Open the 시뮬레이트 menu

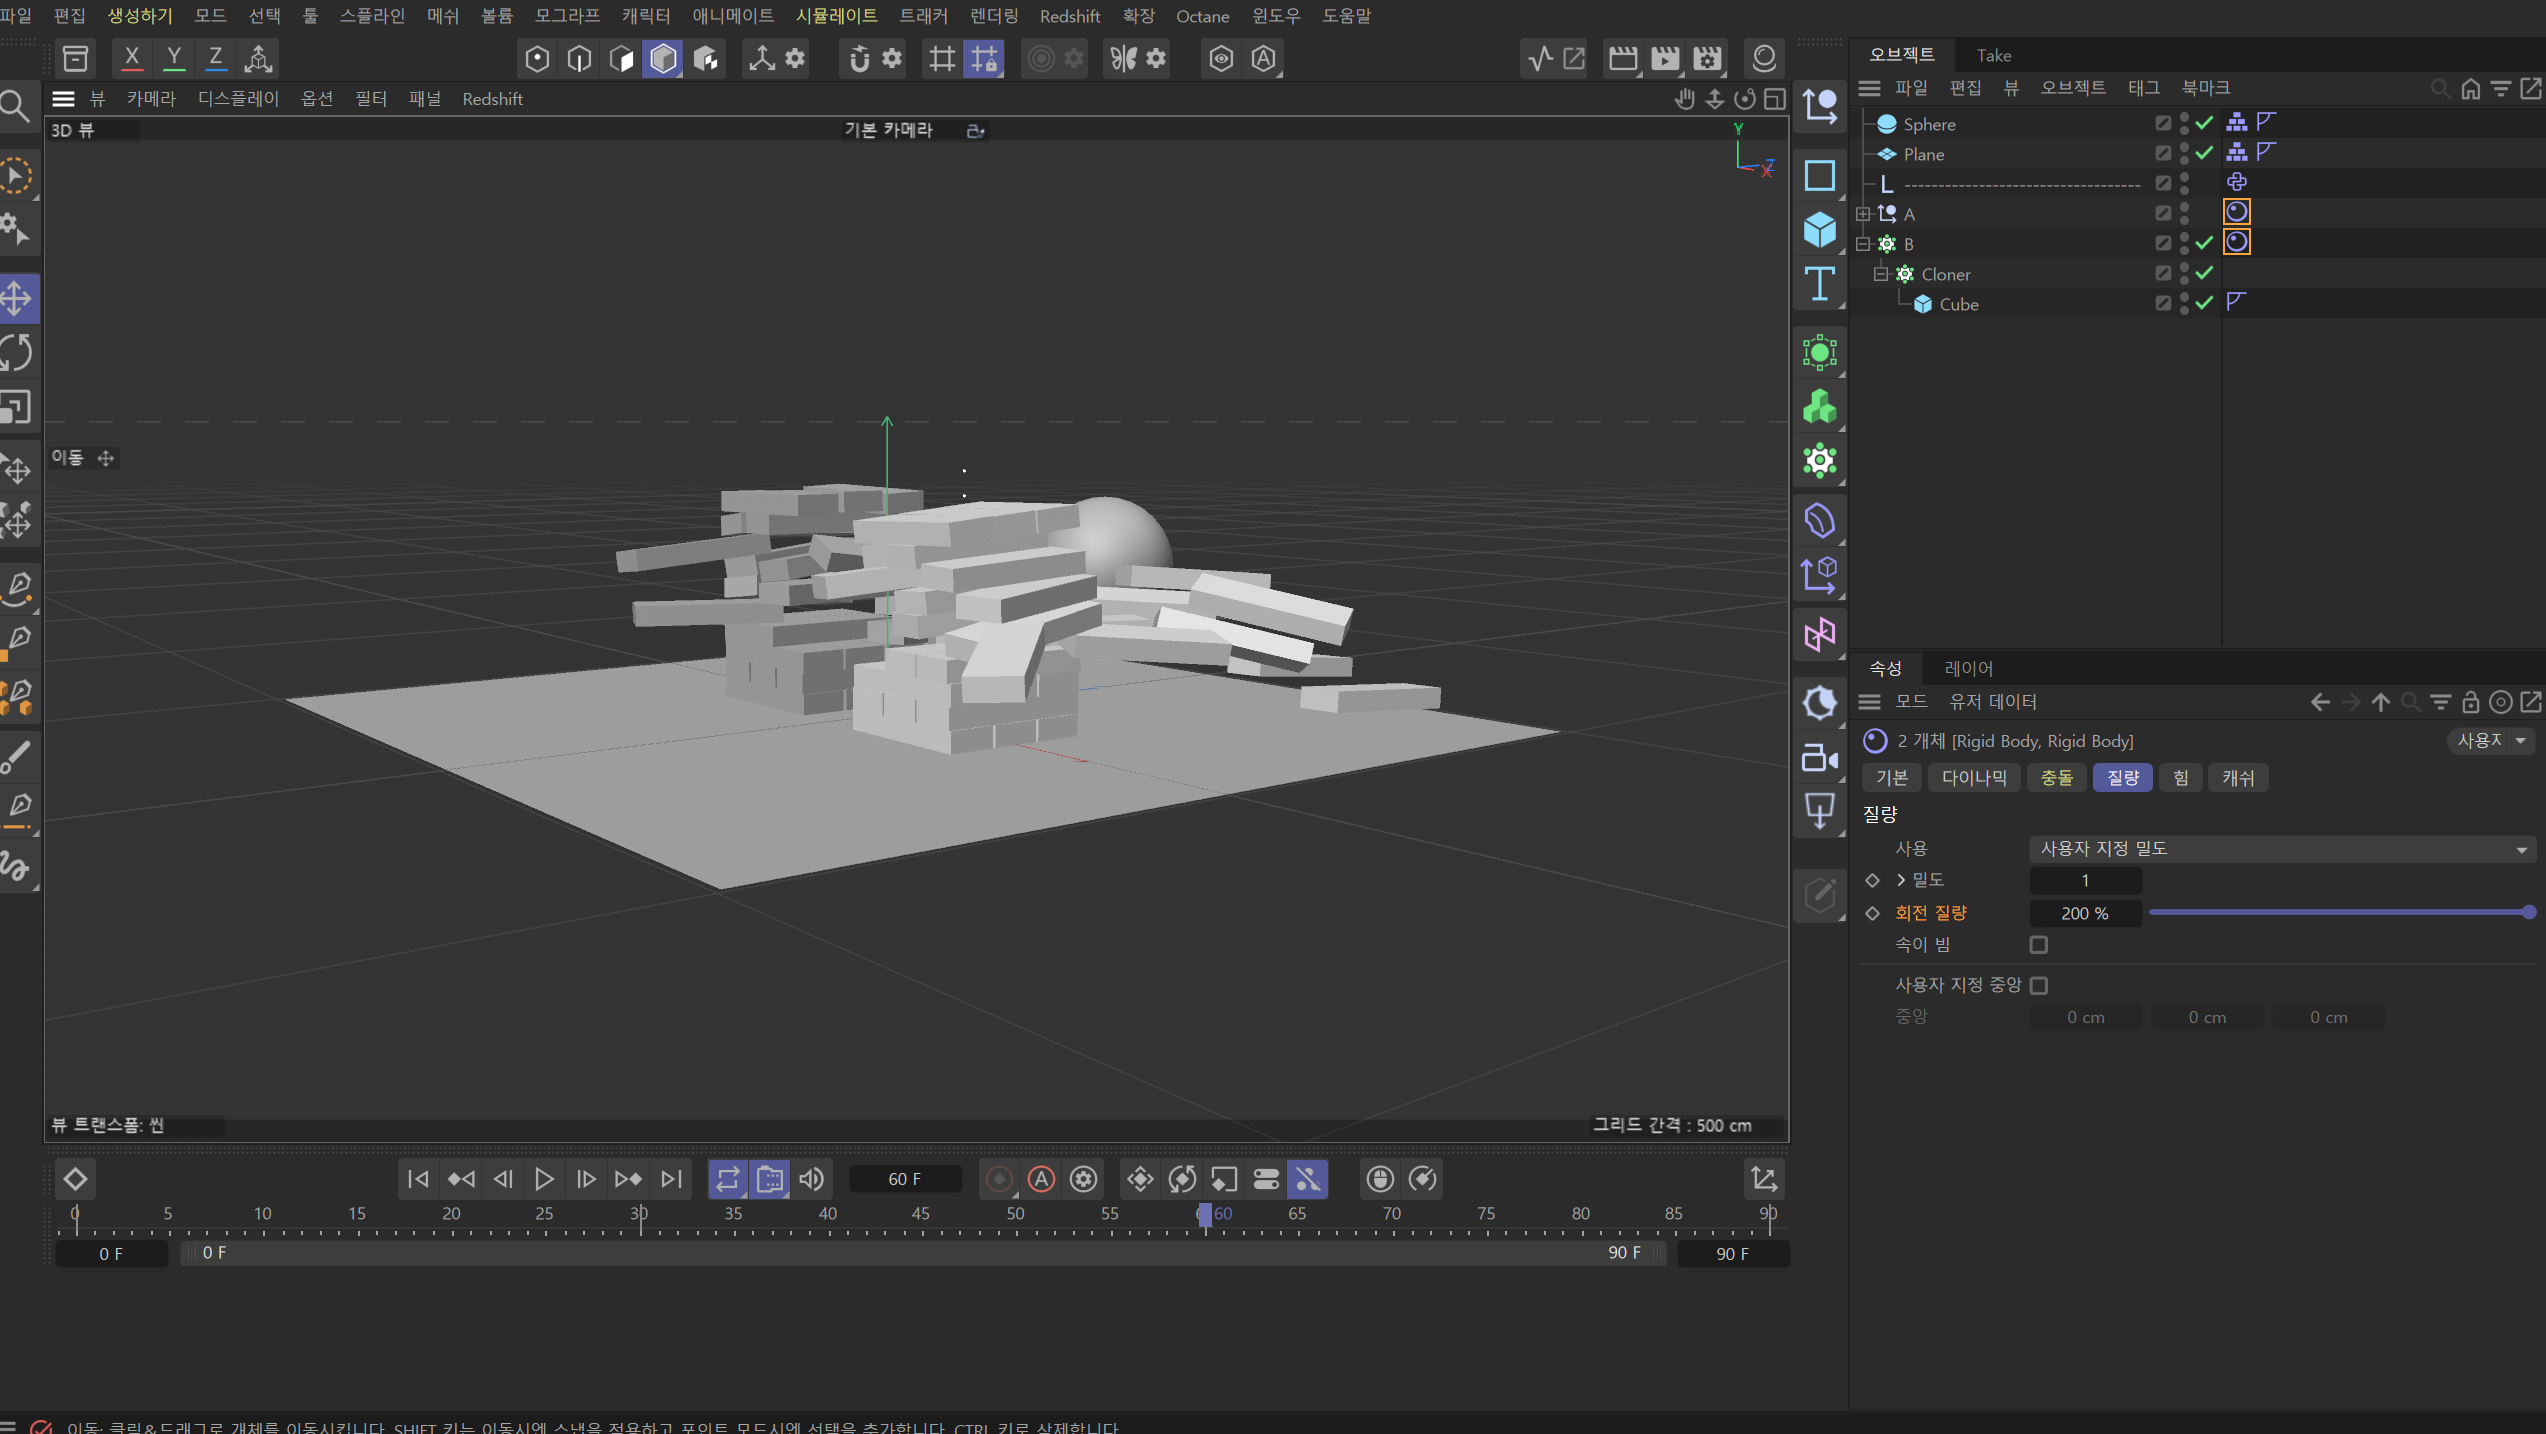point(836,16)
